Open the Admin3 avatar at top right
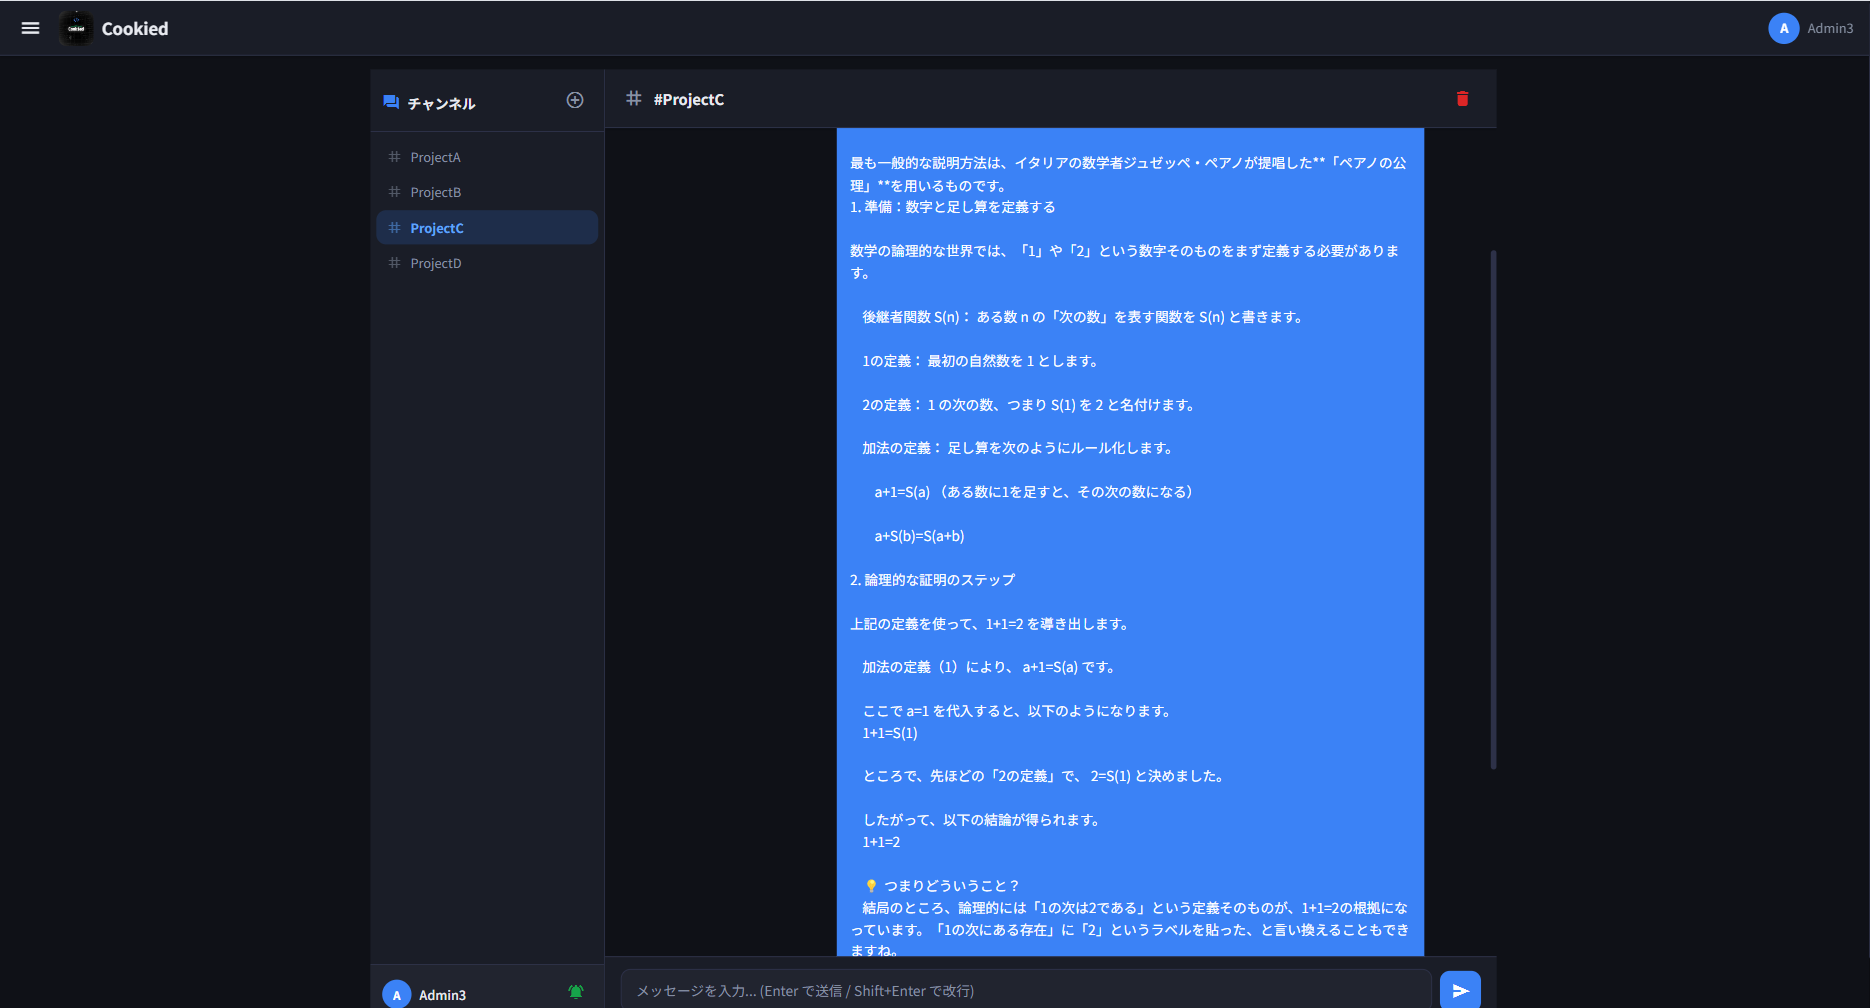 point(1783,28)
